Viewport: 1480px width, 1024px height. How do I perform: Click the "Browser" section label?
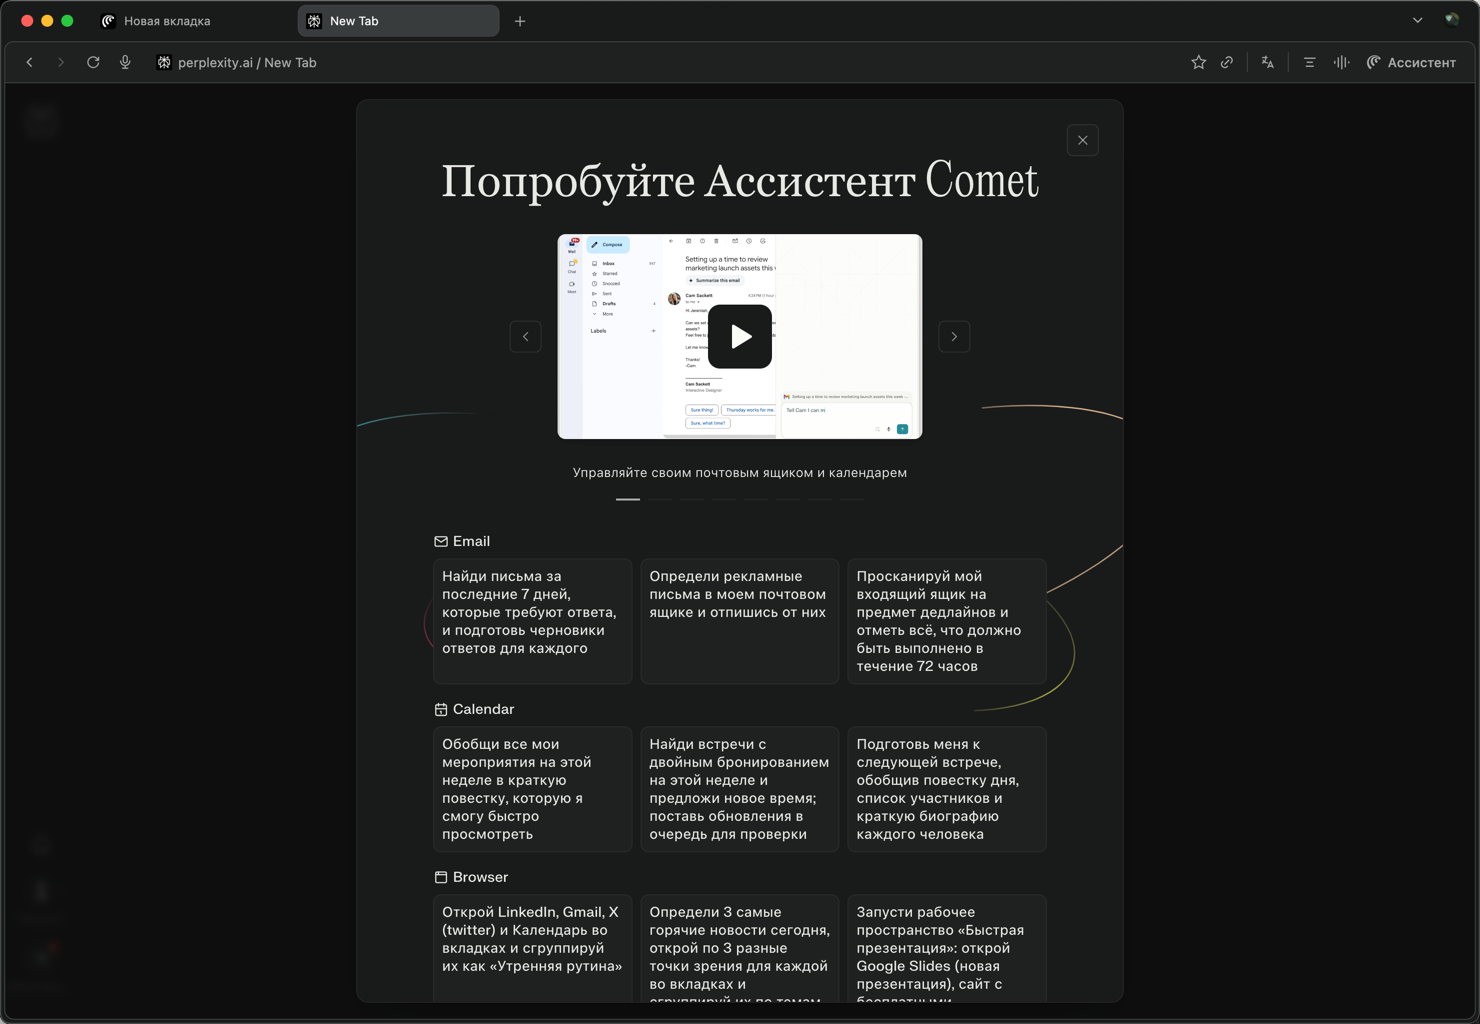point(480,877)
